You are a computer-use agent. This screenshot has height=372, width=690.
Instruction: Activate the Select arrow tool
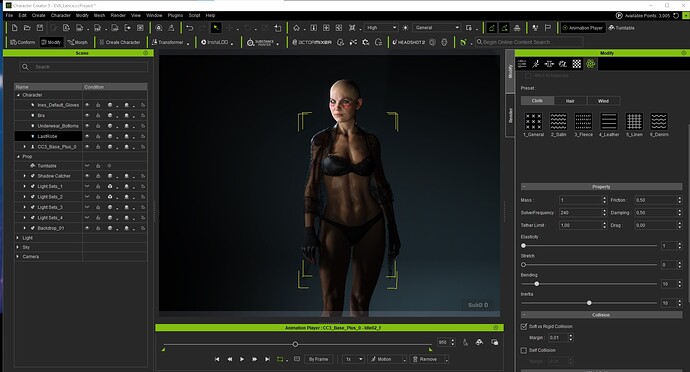(x=216, y=28)
